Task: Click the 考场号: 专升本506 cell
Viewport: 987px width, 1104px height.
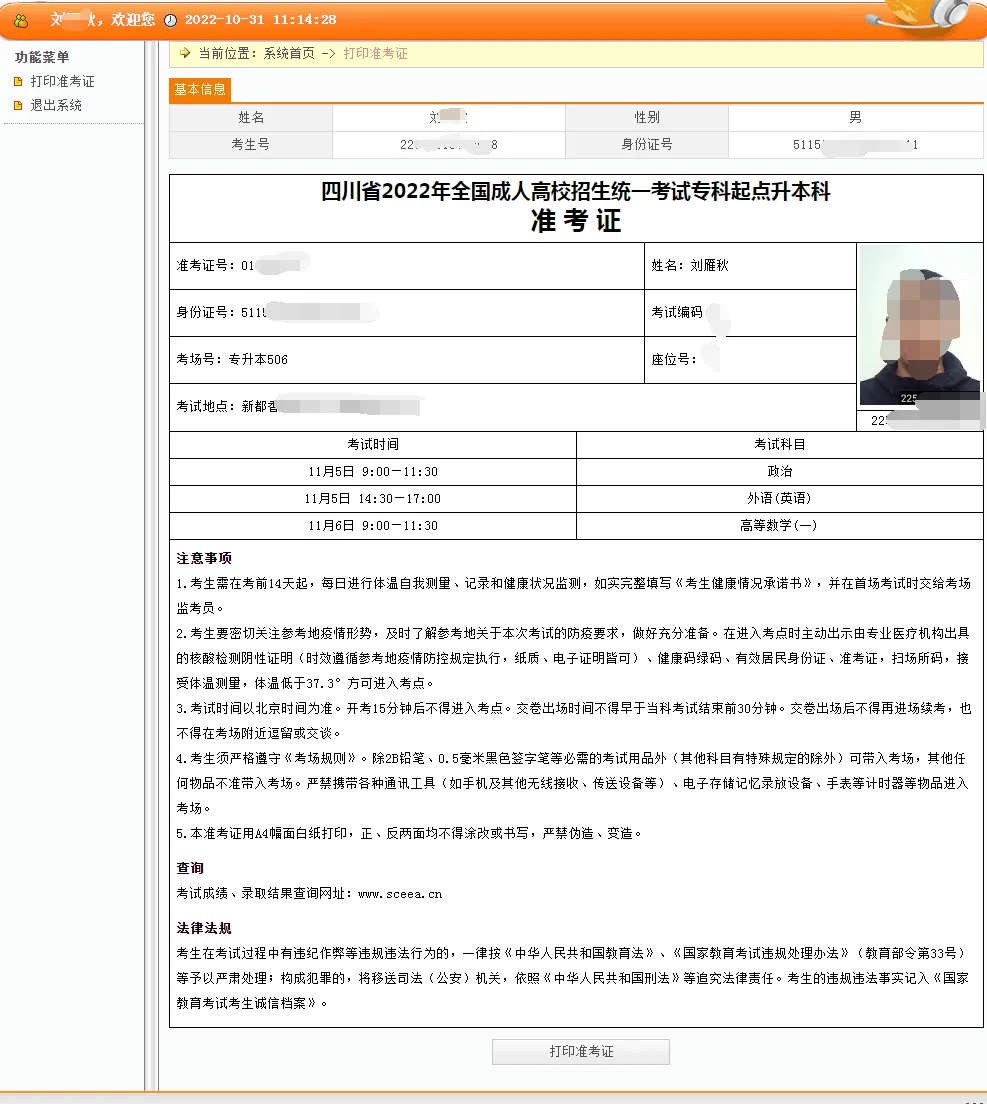Action: (407, 360)
